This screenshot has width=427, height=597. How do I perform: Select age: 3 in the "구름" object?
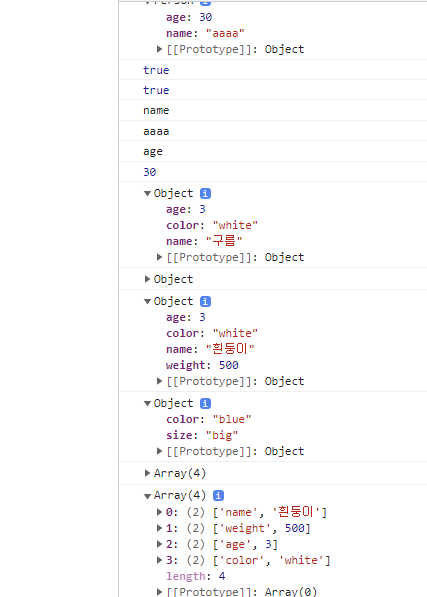point(186,209)
